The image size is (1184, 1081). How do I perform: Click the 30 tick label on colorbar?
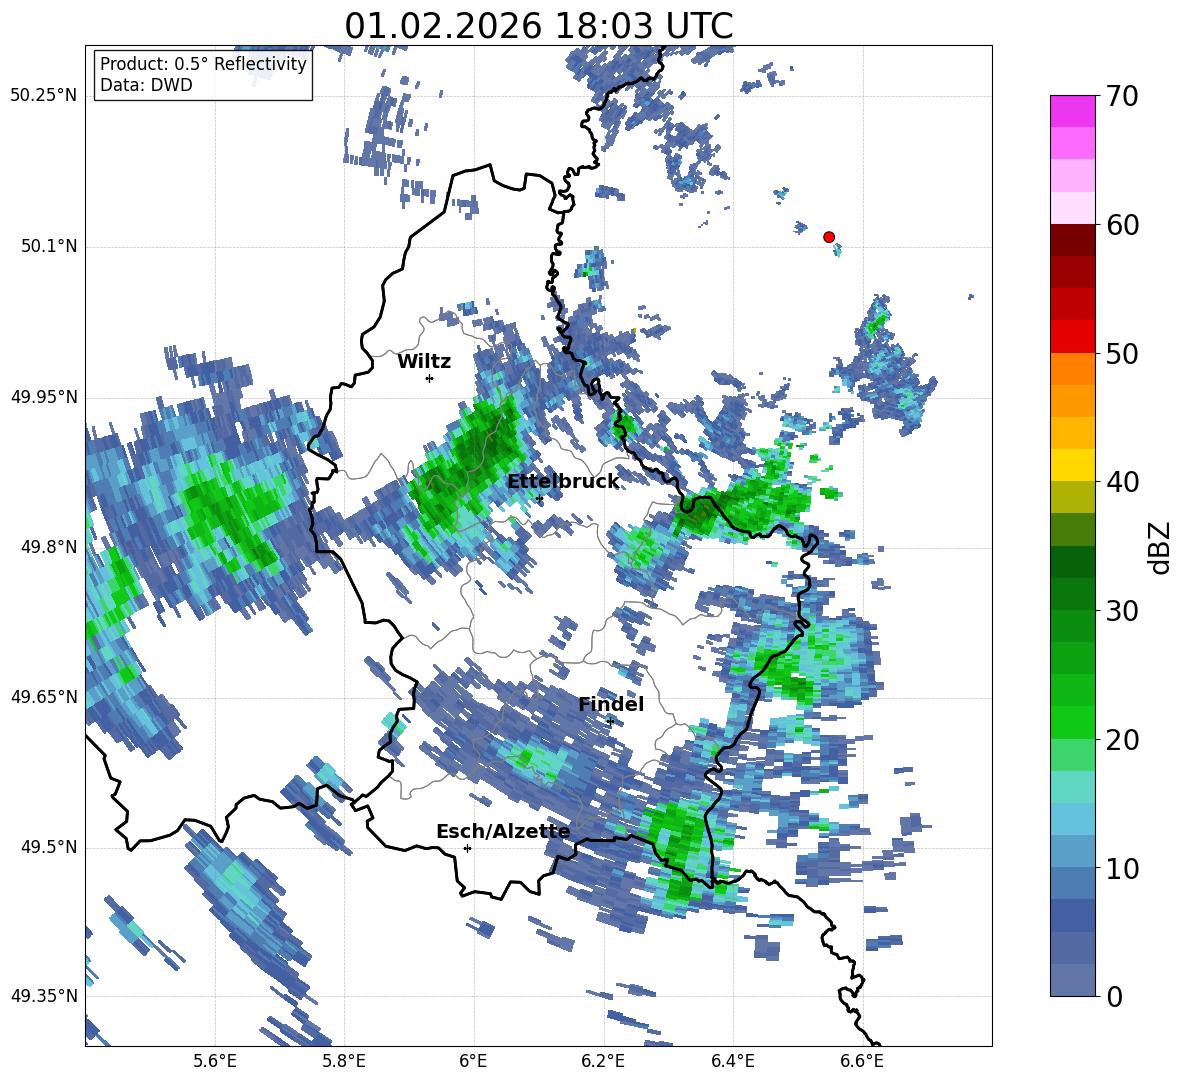1121,611
